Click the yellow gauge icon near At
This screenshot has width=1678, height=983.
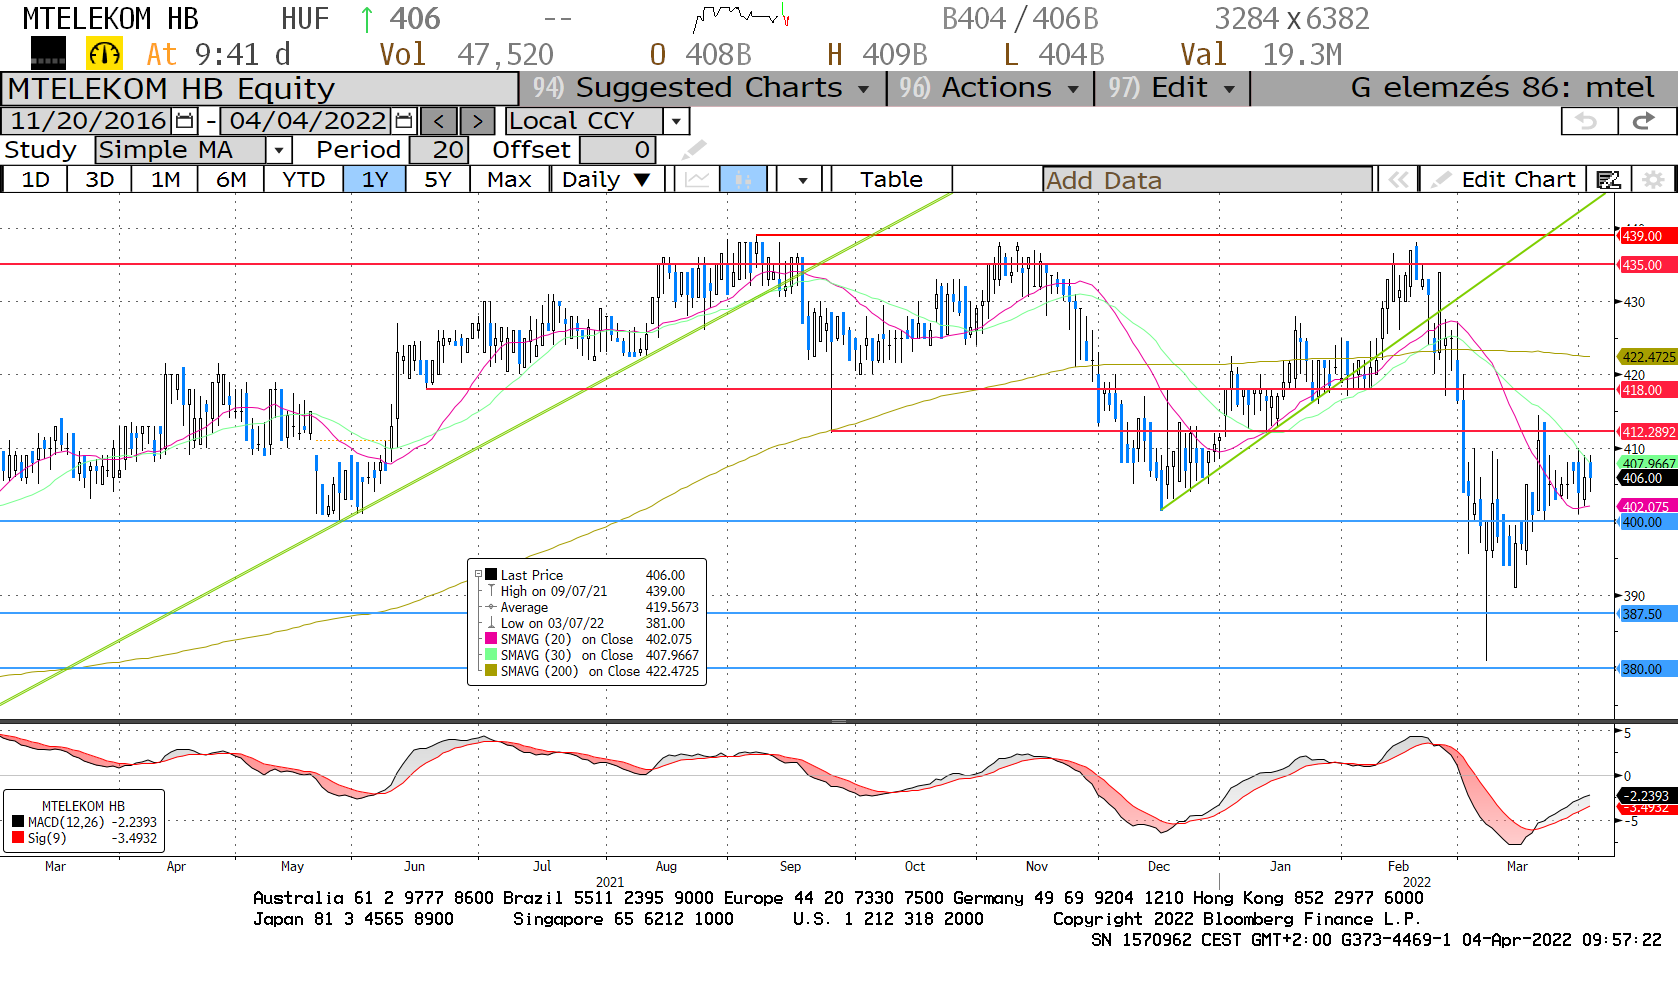tap(105, 54)
